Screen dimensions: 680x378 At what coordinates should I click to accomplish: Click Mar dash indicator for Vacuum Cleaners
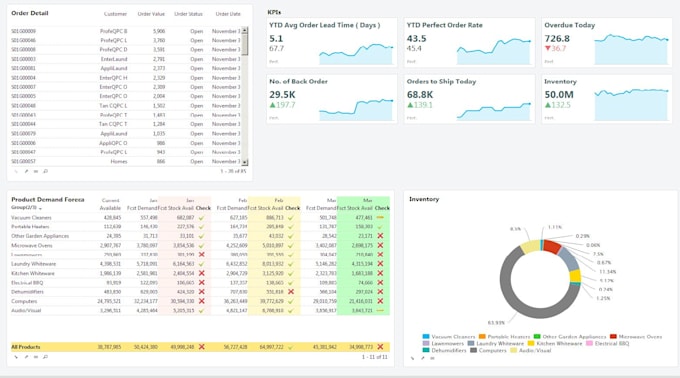pos(380,218)
